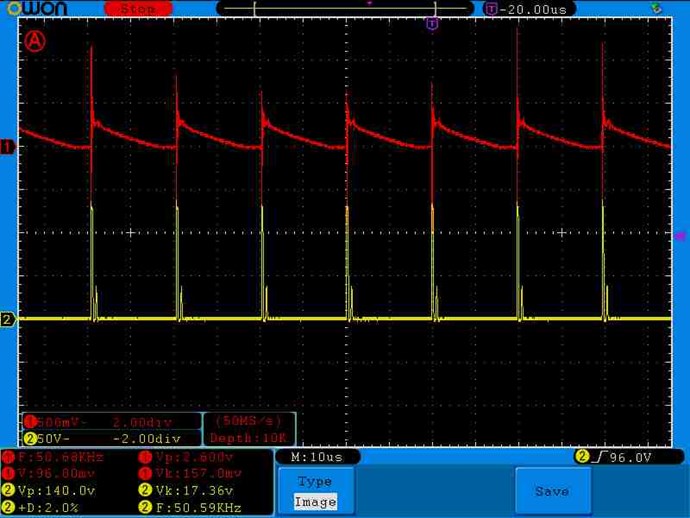Click the purple T trigger position marker
Screen dimensions: 690x518
(x=433, y=23)
